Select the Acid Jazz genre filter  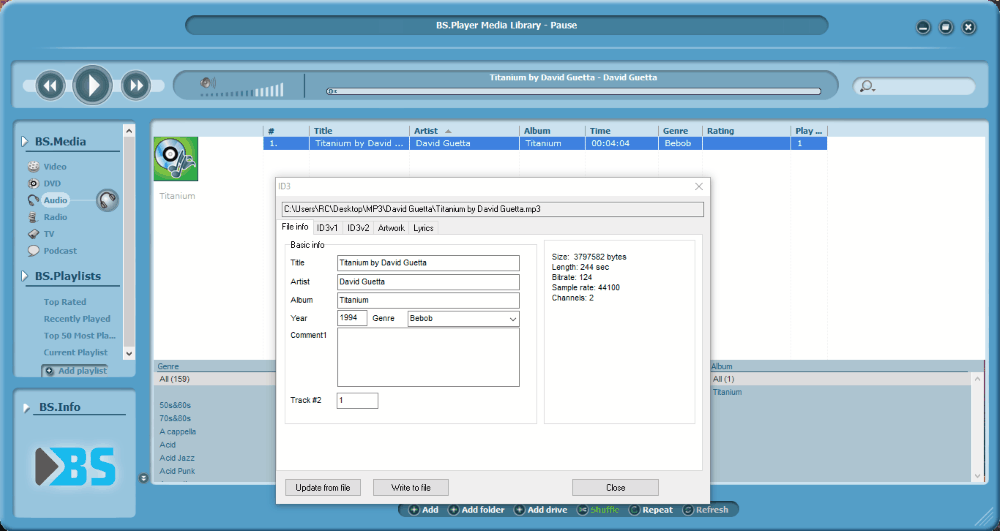point(177,458)
